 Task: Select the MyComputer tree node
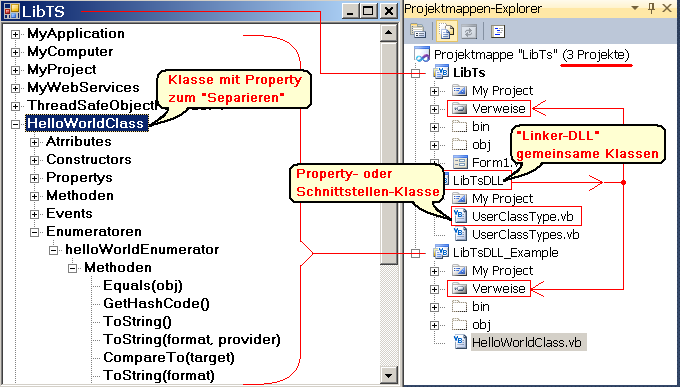(70, 52)
